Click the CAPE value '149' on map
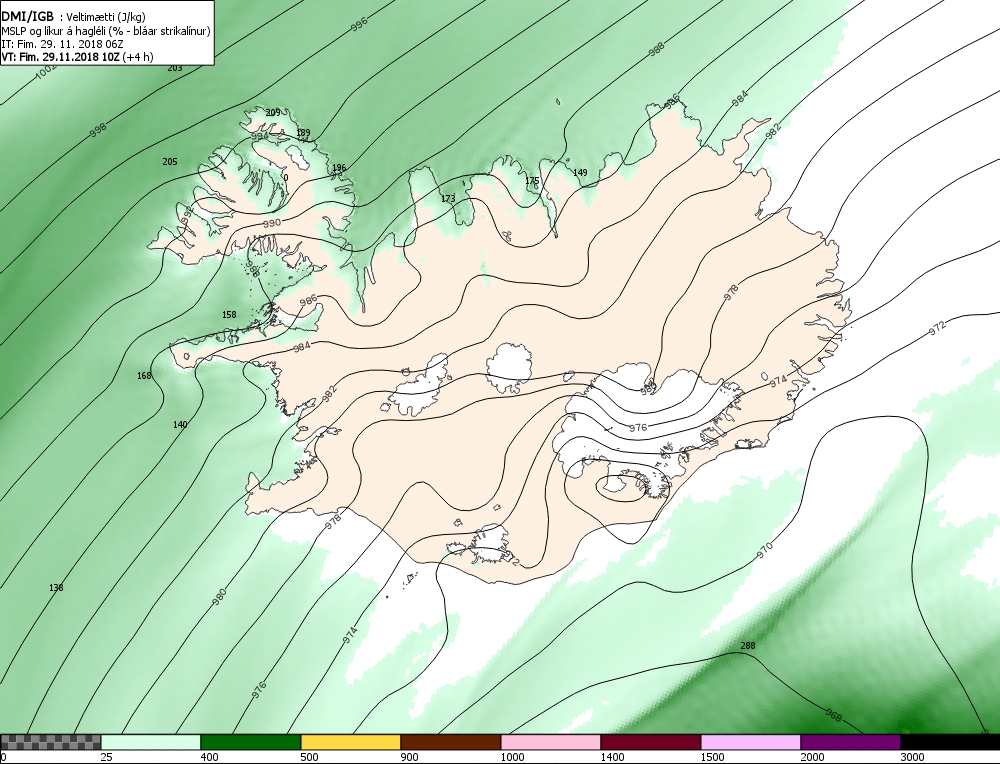The width and height of the screenshot is (1000, 764). [x=580, y=173]
